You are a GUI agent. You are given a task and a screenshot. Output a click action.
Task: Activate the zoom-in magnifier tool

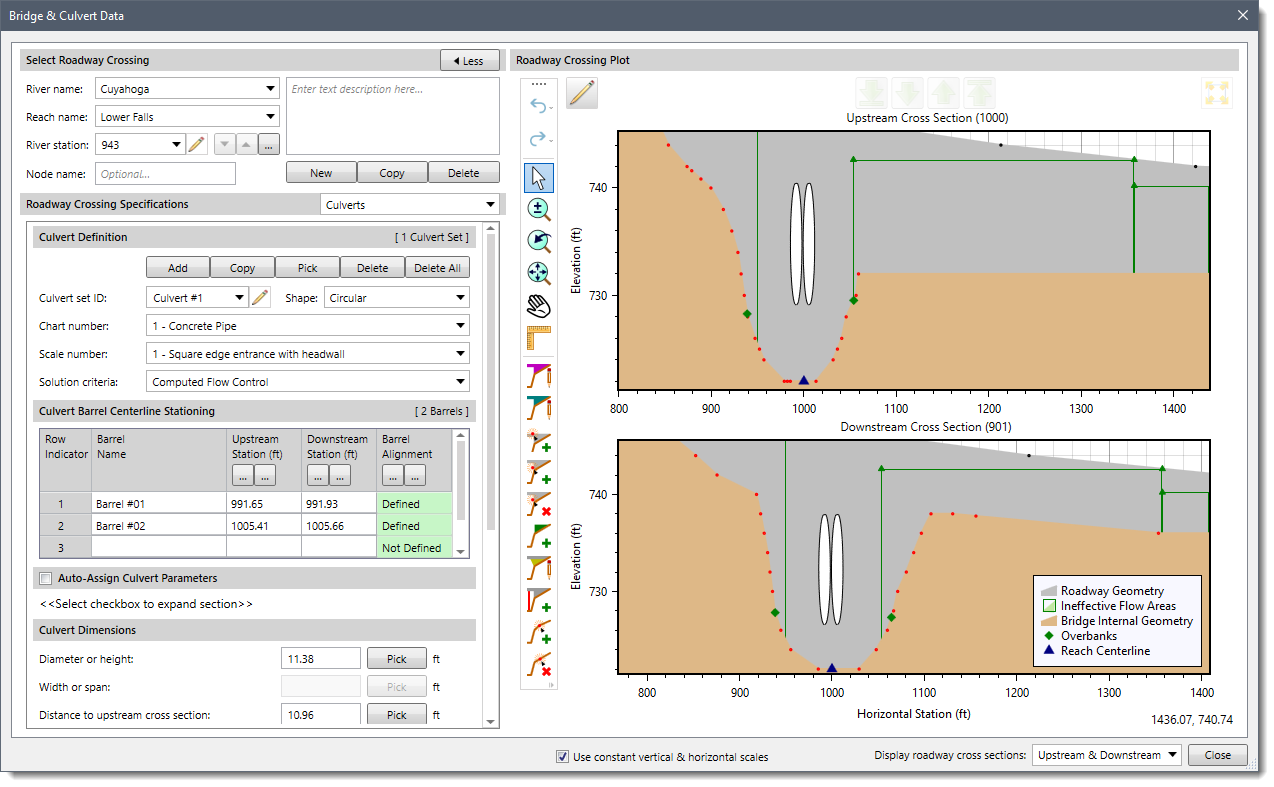[538, 209]
